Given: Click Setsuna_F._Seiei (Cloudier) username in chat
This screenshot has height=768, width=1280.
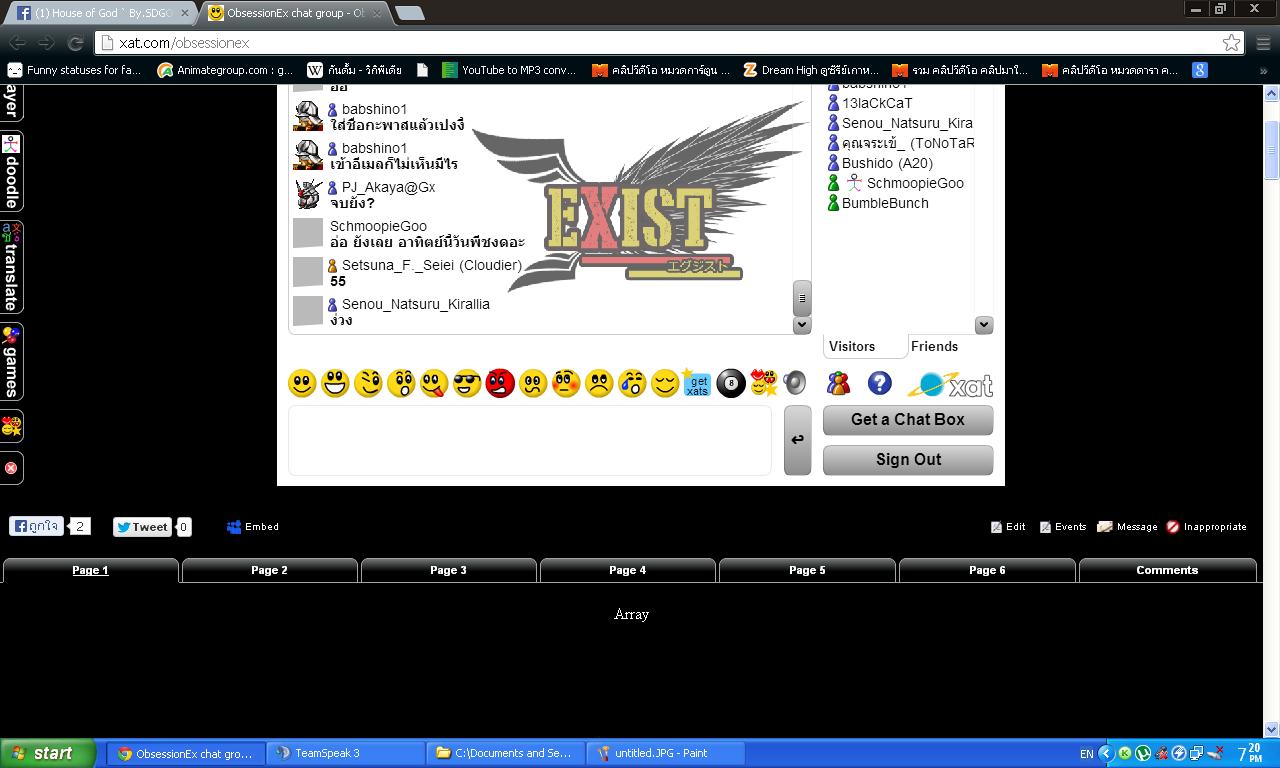Looking at the screenshot, I should tap(432, 265).
